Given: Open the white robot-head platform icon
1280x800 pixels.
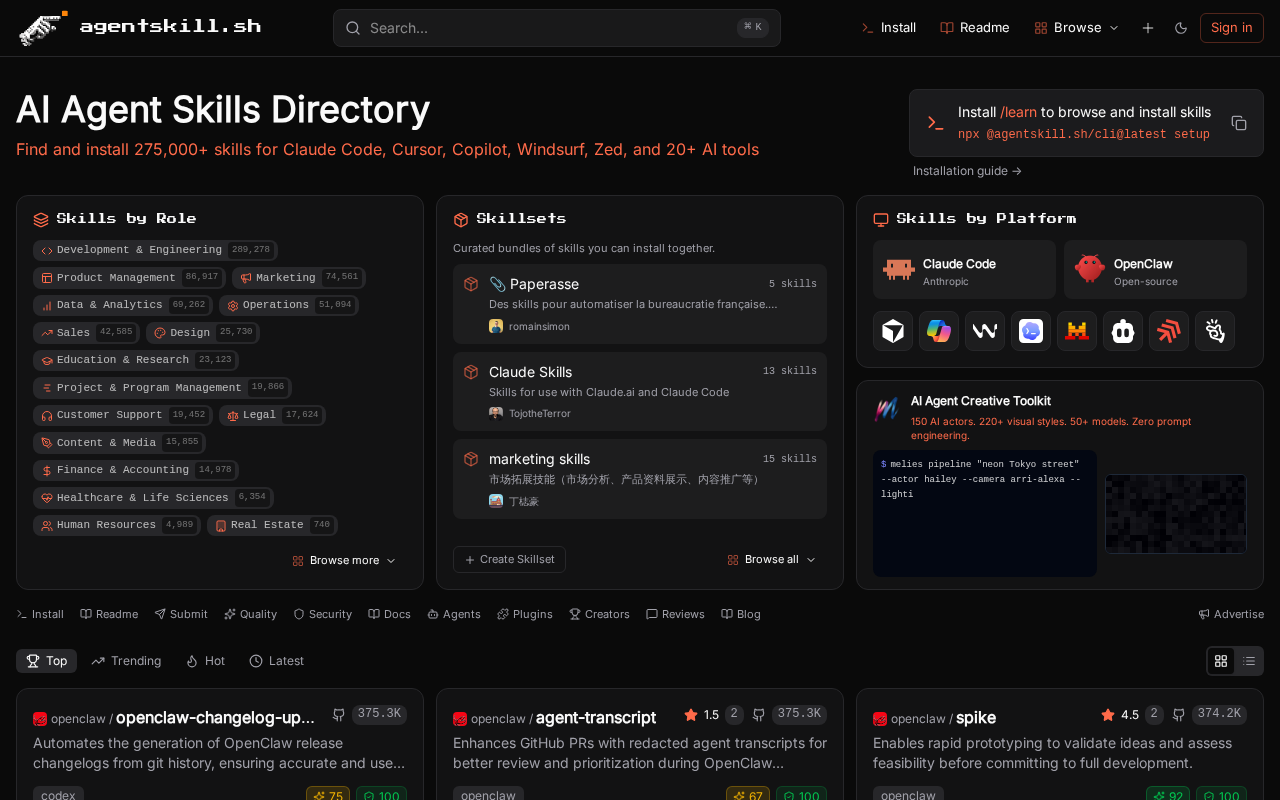Looking at the screenshot, I should (1123, 331).
